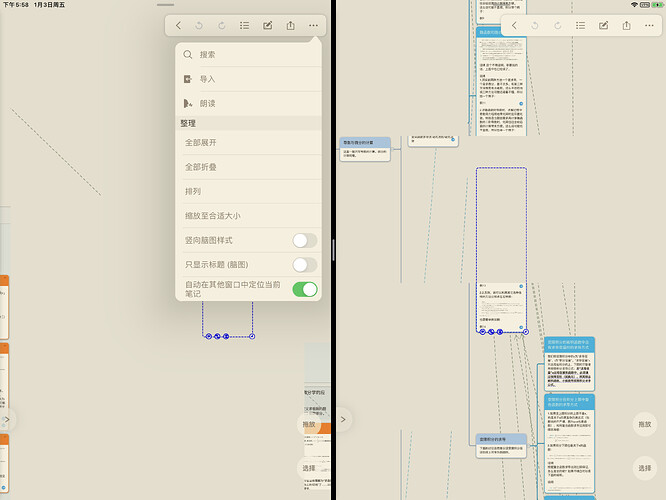Select first bright-blue titled card under selected note
The height and width of the screenshot is (500, 666).
pos(569,364)
